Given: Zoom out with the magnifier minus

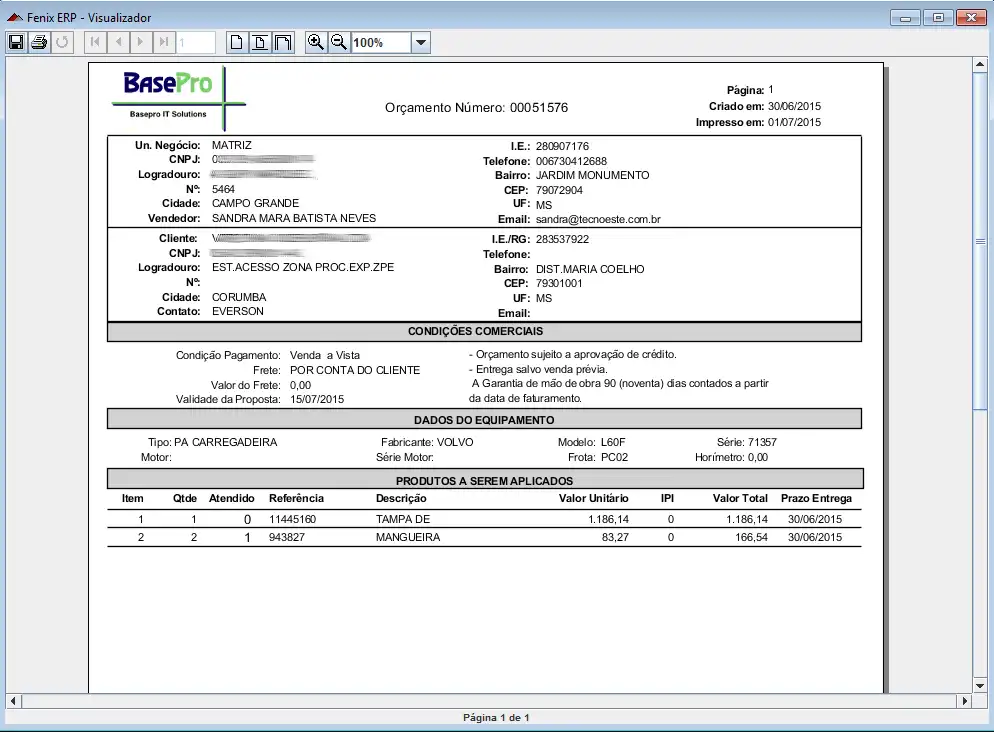Looking at the screenshot, I should point(339,42).
